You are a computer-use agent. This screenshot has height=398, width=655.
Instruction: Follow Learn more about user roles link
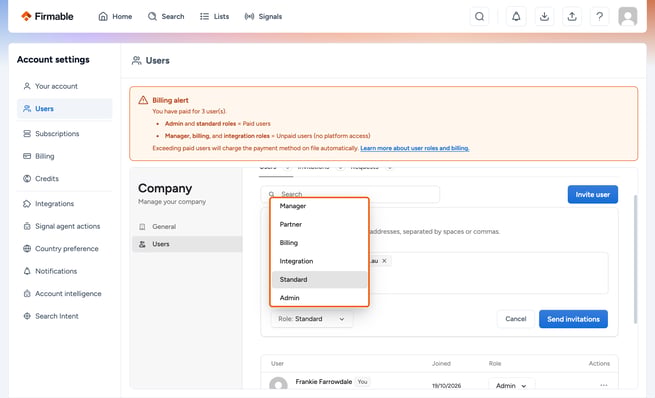click(414, 148)
